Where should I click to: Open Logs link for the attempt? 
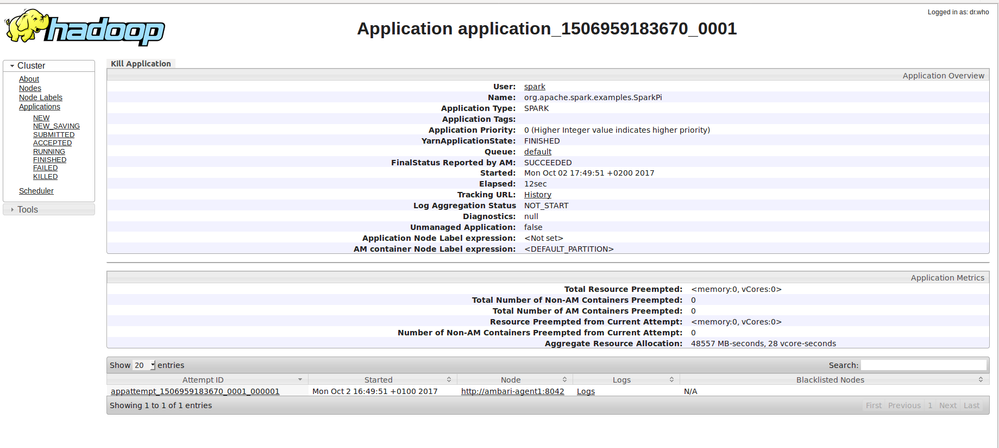pos(586,391)
